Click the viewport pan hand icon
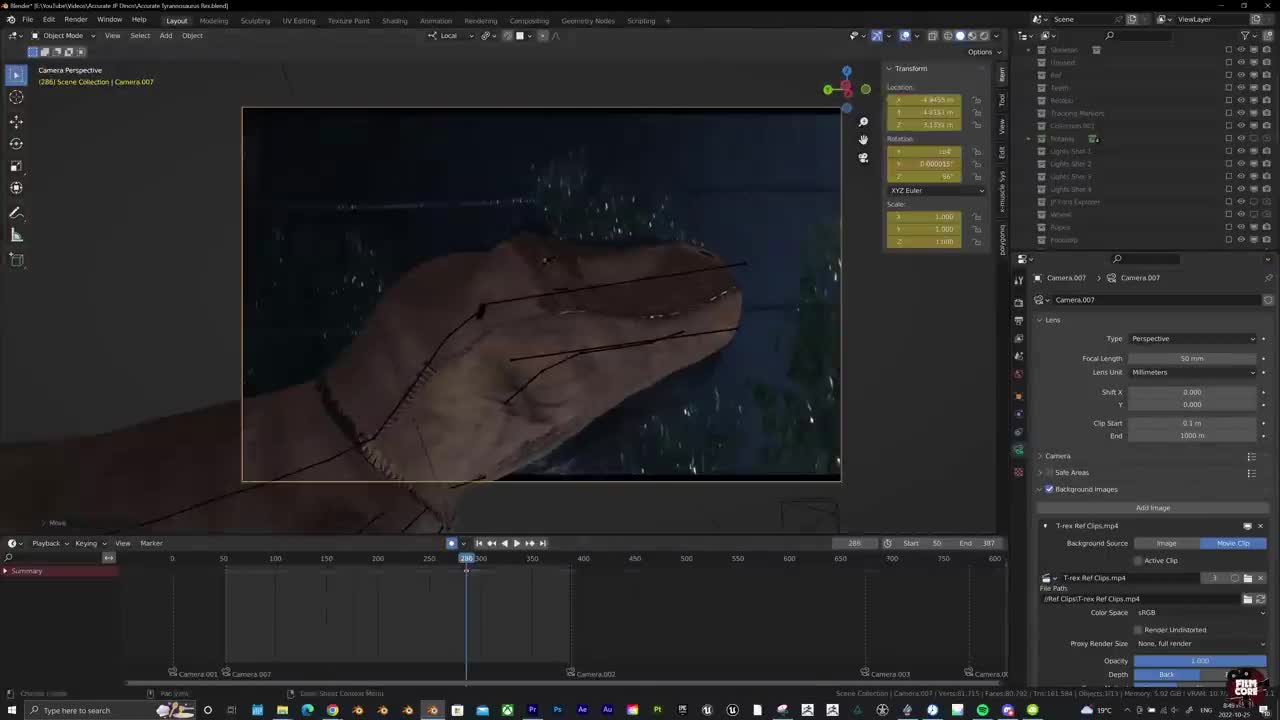Image resolution: width=1280 pixels, height=720 pixels. pyautogui.click(x=863, y=139)
